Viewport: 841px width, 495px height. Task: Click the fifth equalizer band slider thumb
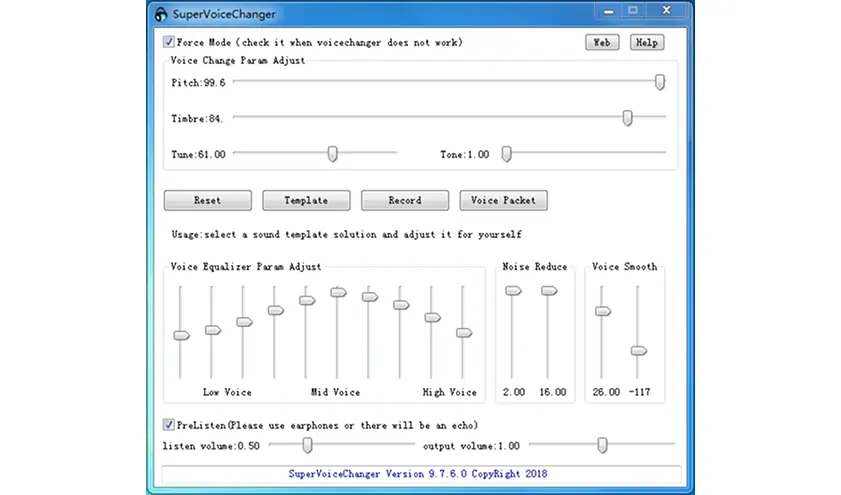307,300
